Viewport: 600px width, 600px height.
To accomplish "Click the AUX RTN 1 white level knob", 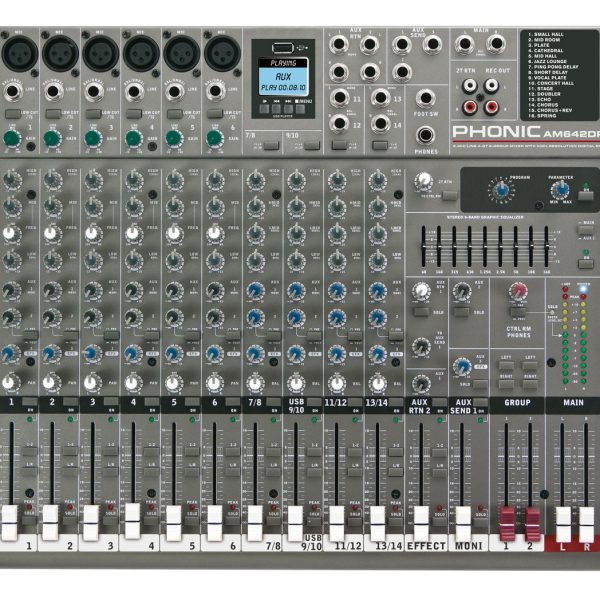I will click(x=421, y=290).
